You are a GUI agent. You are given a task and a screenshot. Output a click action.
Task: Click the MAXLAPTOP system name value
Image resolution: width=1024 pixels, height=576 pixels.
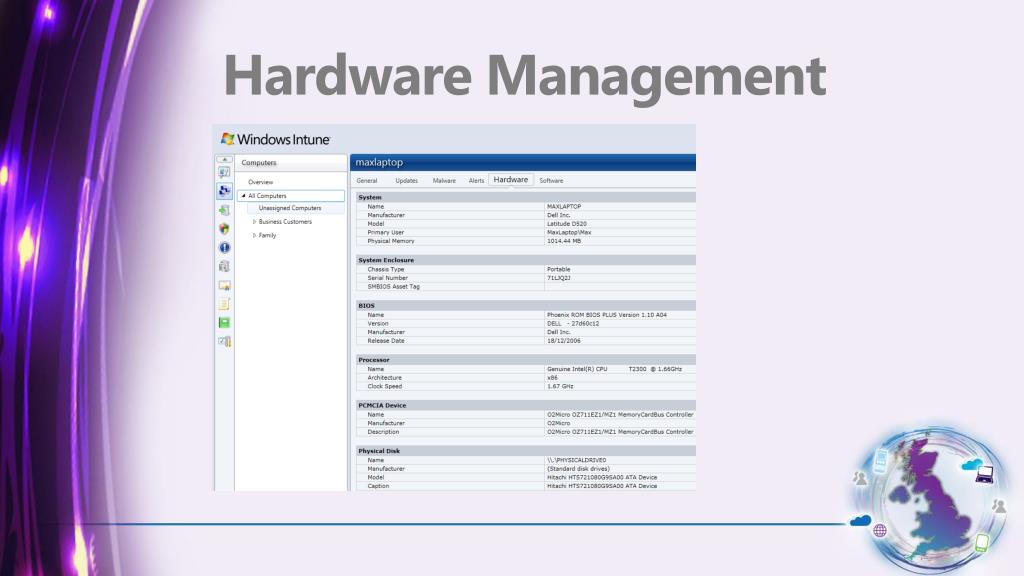pyautogui.click(x=564, y=206)
